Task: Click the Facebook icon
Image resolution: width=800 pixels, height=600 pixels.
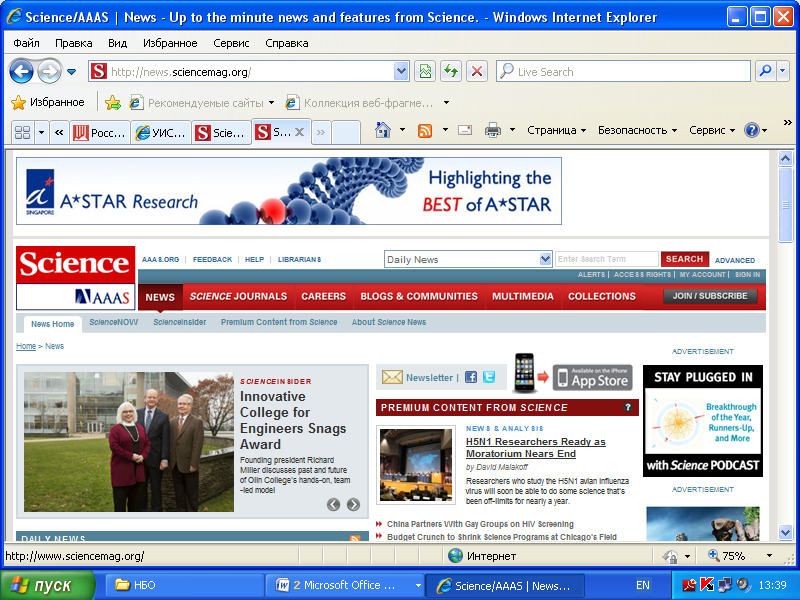Action: [471, 377]
